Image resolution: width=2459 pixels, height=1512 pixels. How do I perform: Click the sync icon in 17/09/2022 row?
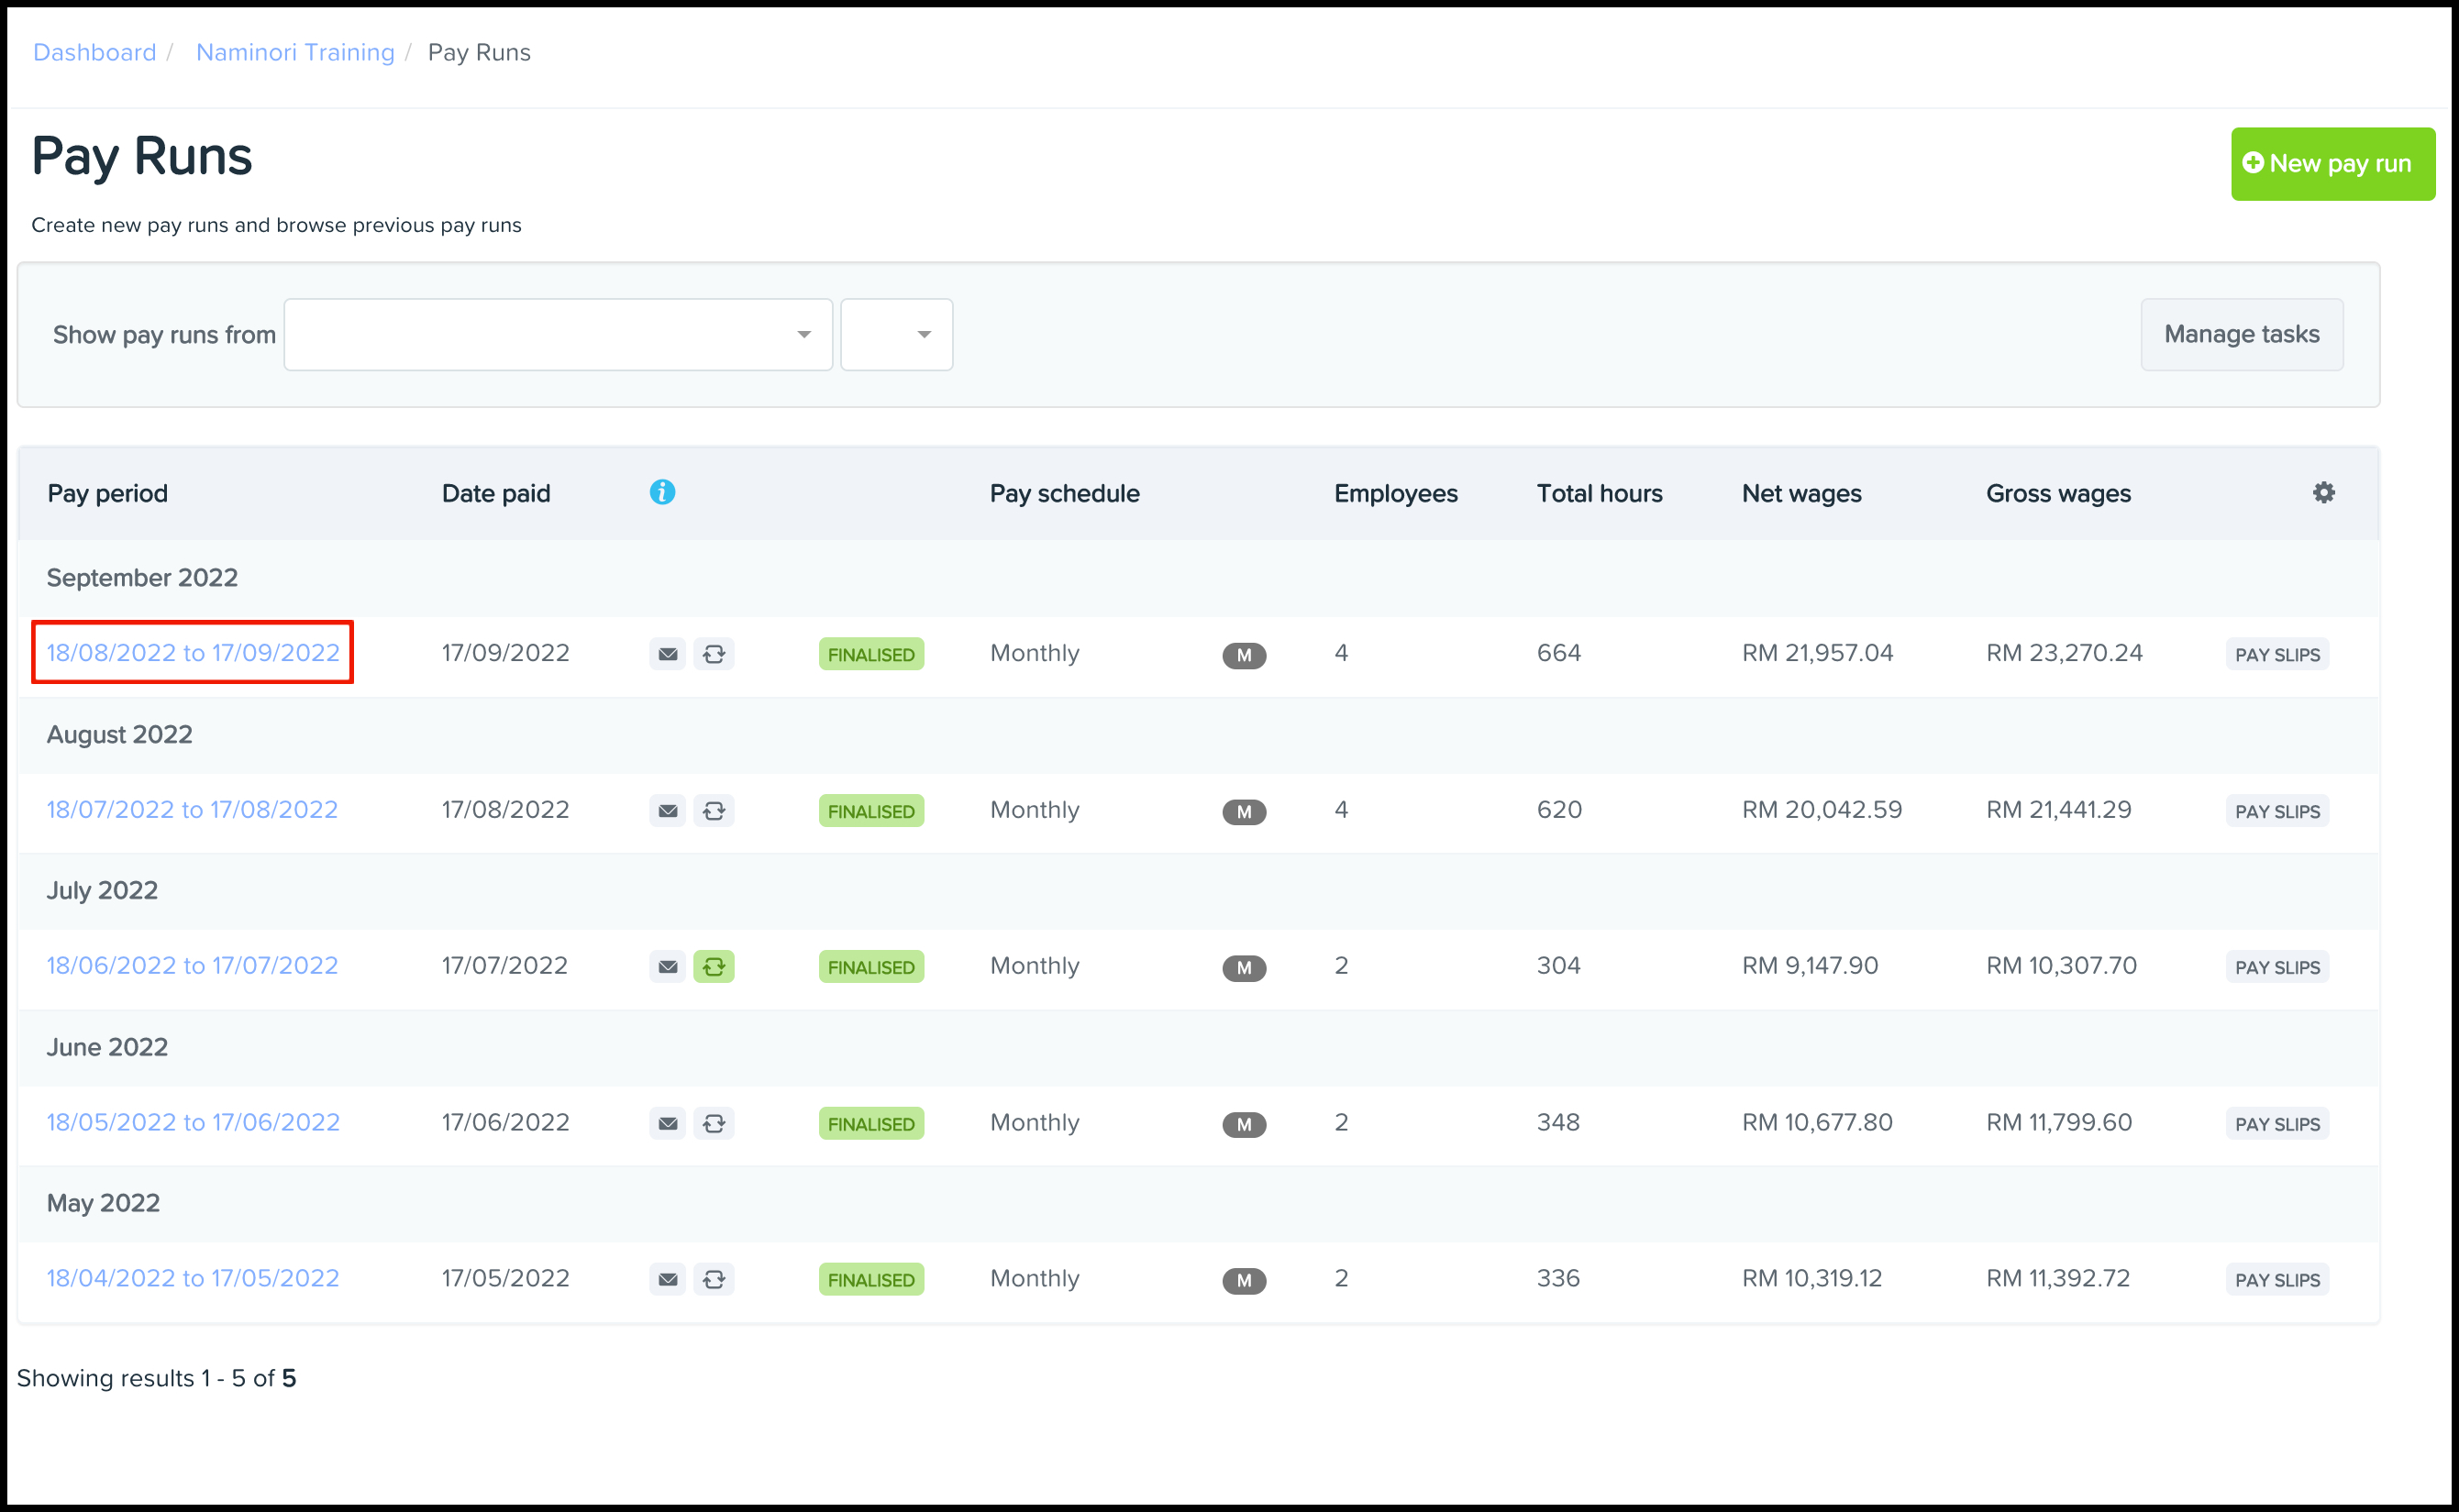point(714,654)
